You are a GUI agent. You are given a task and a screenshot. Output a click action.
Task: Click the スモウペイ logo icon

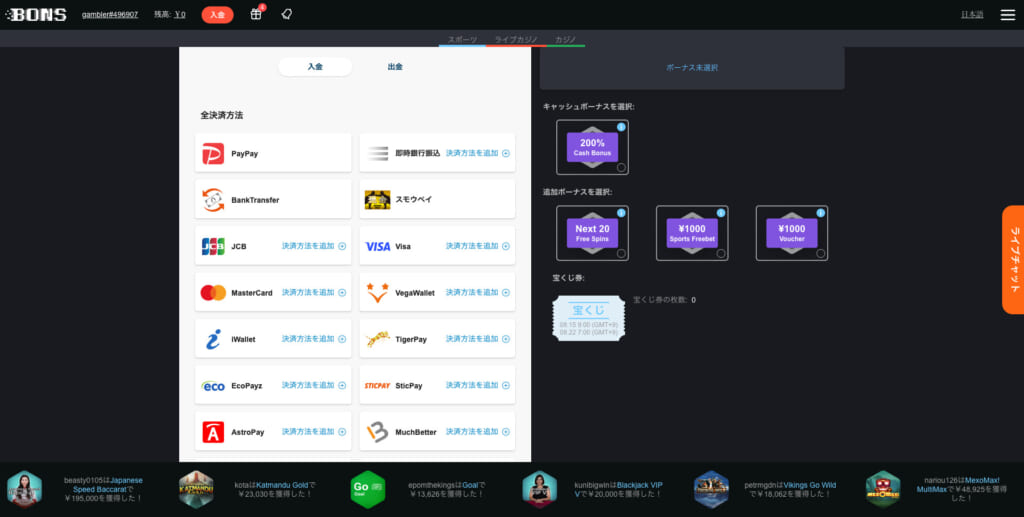(377, 200)
